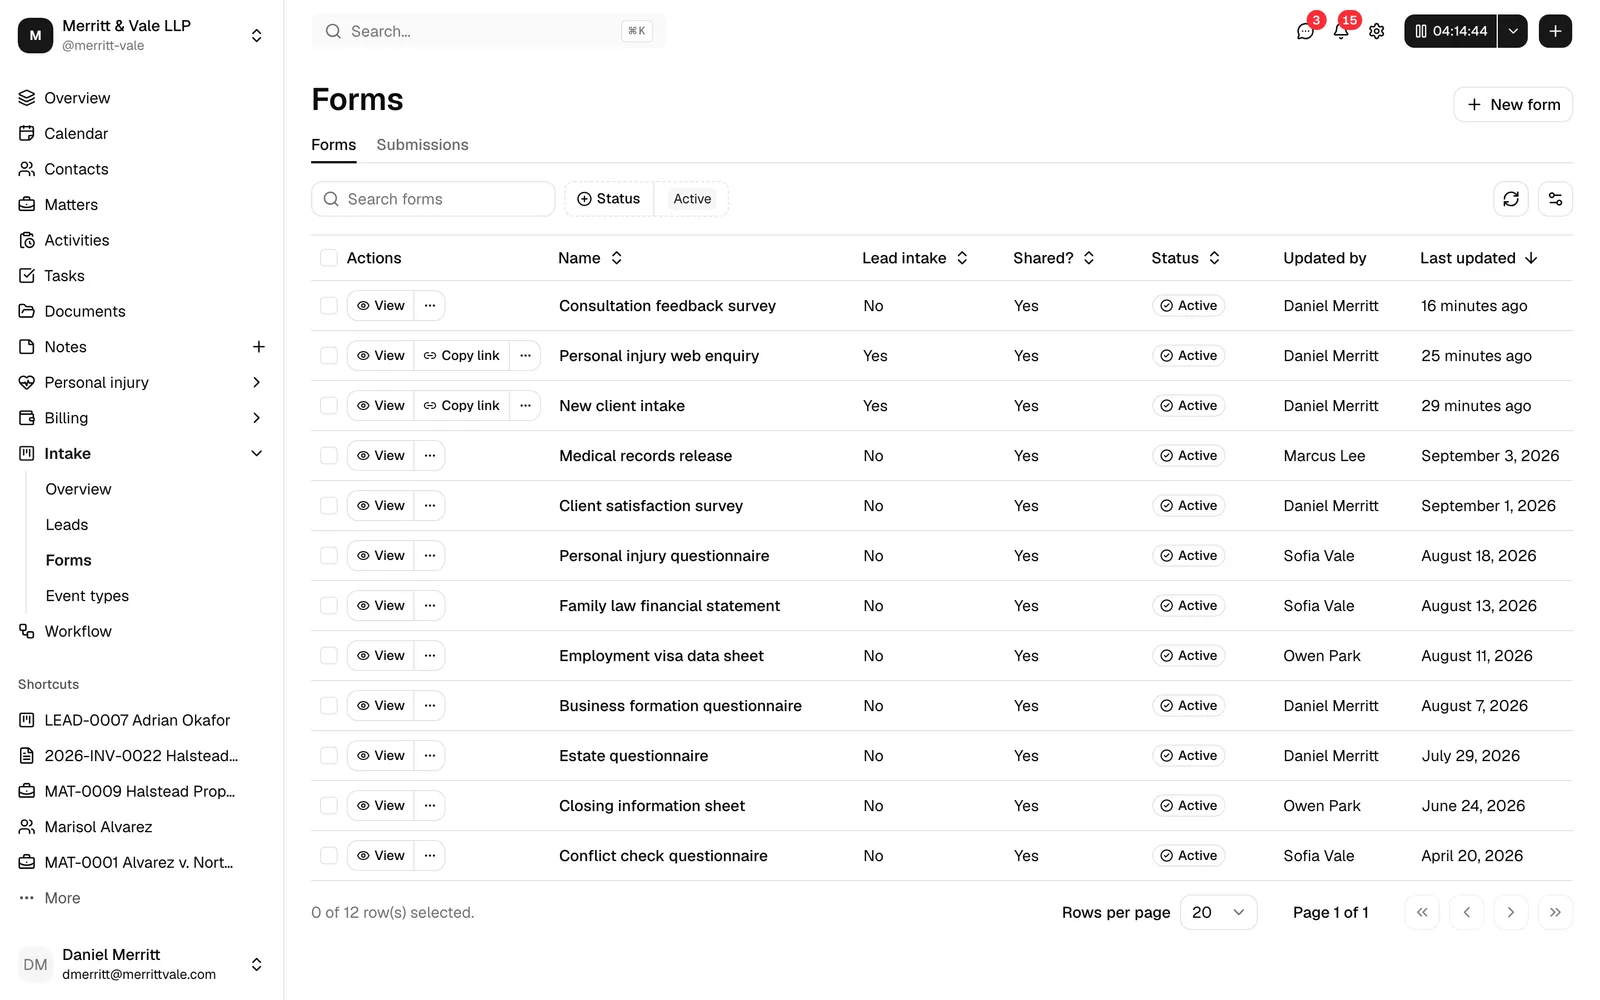Click the Active filter value chip

pos(692,199)
